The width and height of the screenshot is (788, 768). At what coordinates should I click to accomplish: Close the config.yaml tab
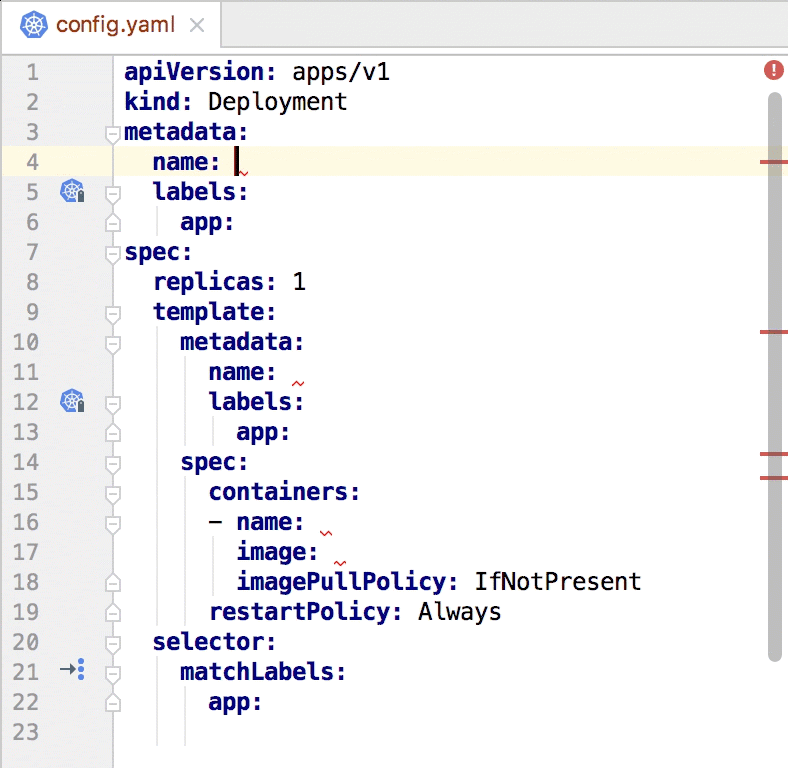(x=197, y=25)
